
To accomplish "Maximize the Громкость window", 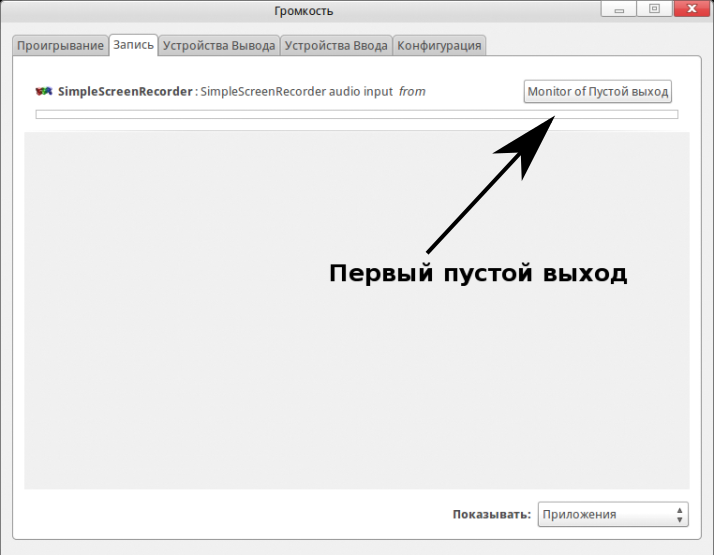I will 654,9.
